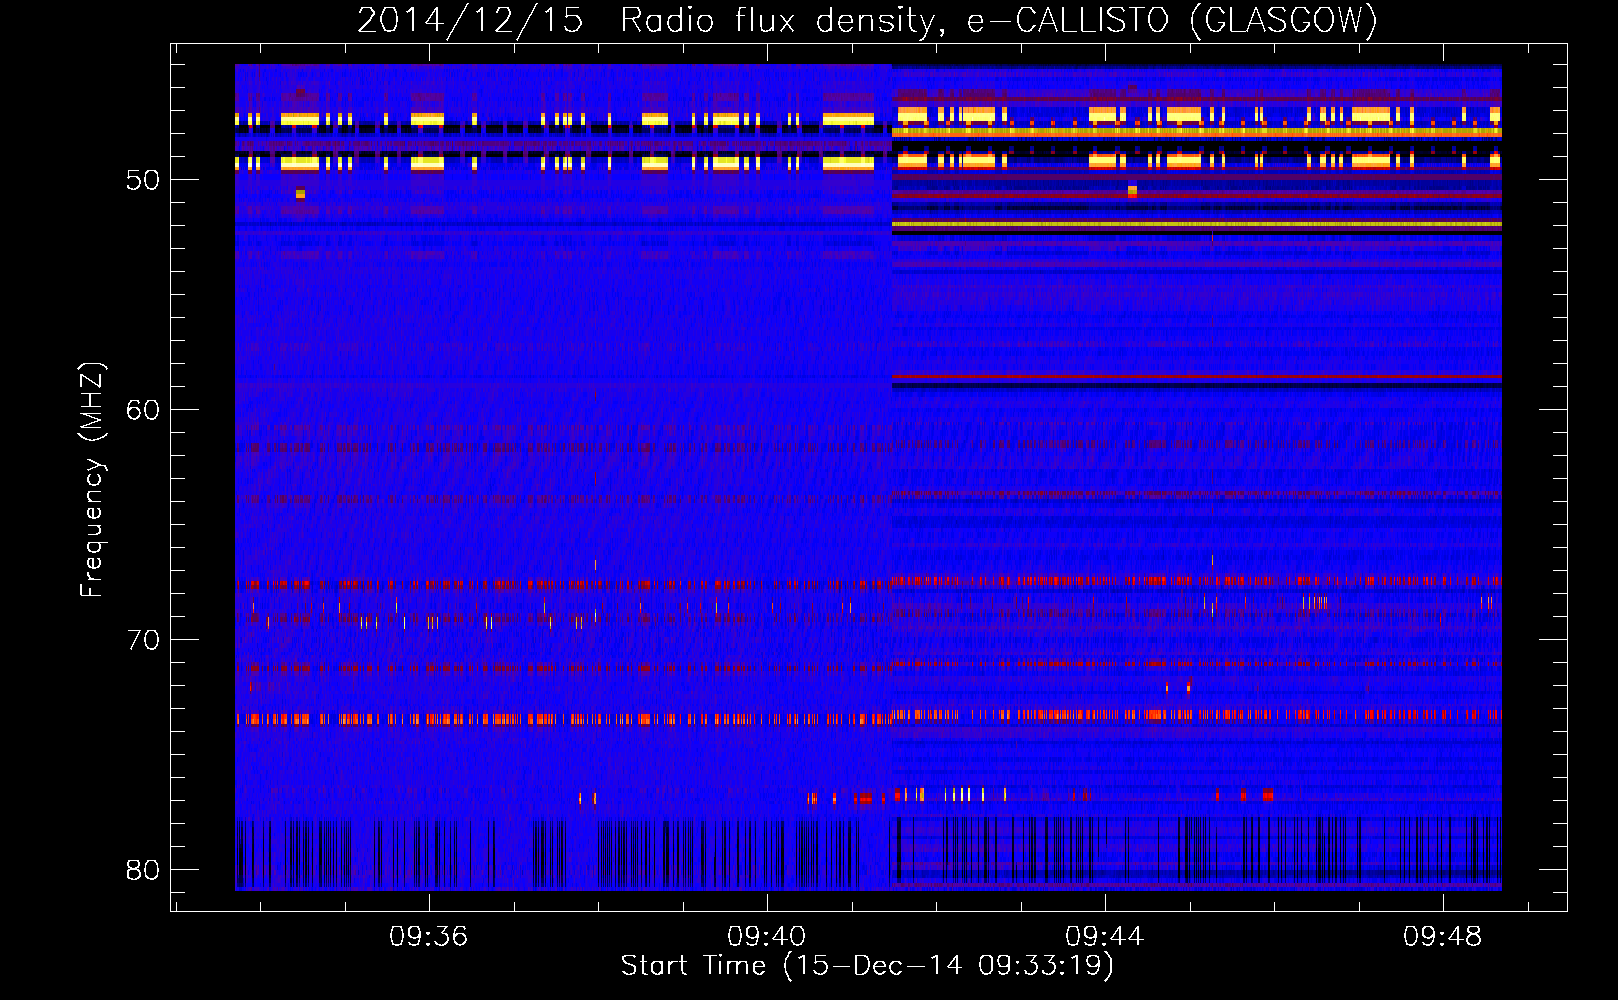Click the plot title '2014/12/15 Radio flux density'

click(x=868, y=20)
